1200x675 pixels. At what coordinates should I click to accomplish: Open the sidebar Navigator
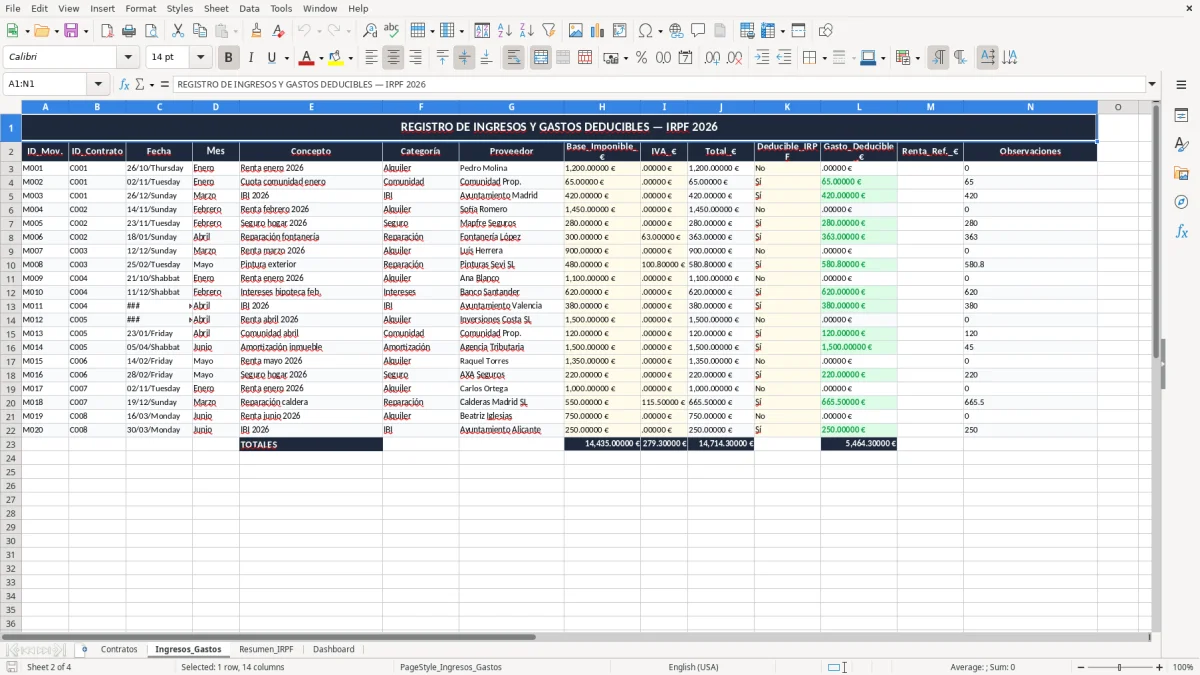[x=1181, y=203]
